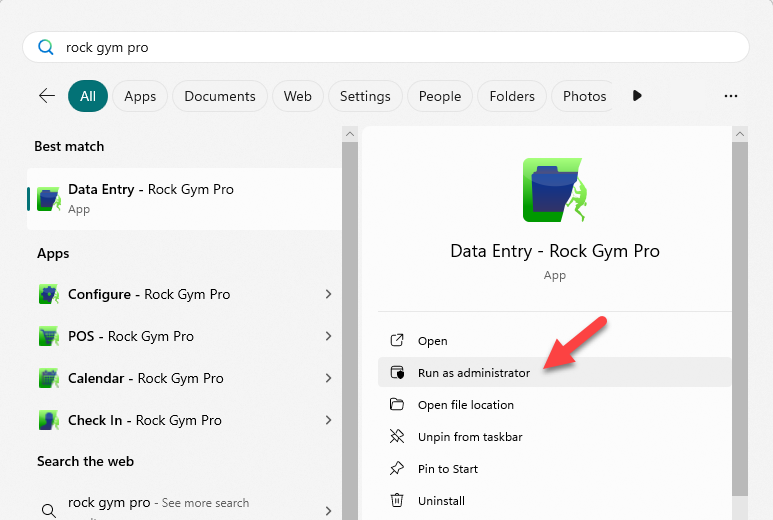The height and width of the screenshot is (520, 773).
Task: Expand Check In - Rock Gym Pro chevron
Action: 328,420
